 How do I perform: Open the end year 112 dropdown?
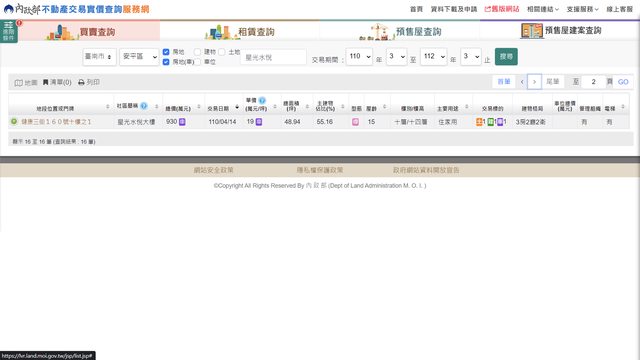(433, 56)
